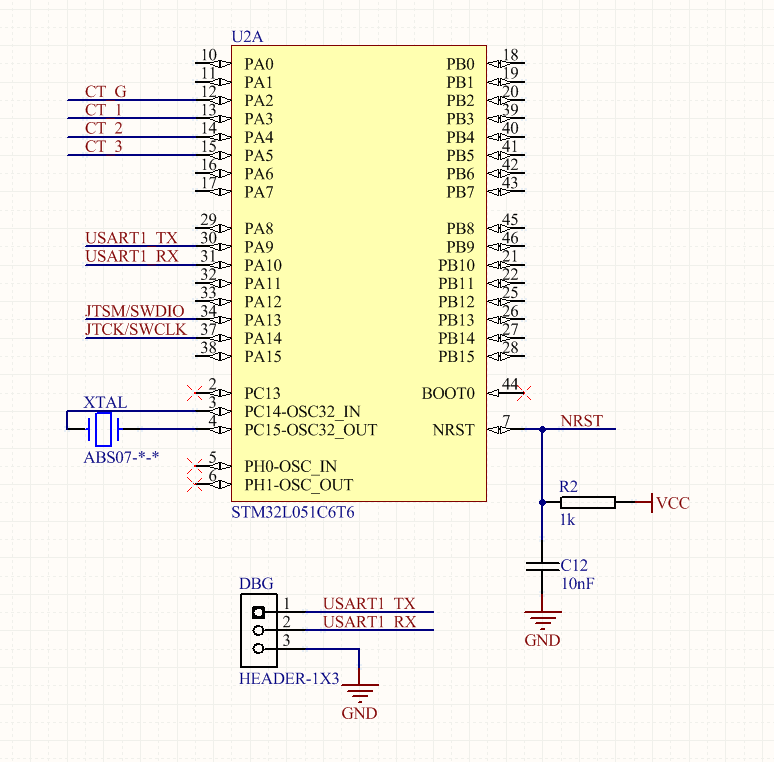
Task: Select pin number 18 at PB0
Action: pyautogui.click(x=510, y=55)
